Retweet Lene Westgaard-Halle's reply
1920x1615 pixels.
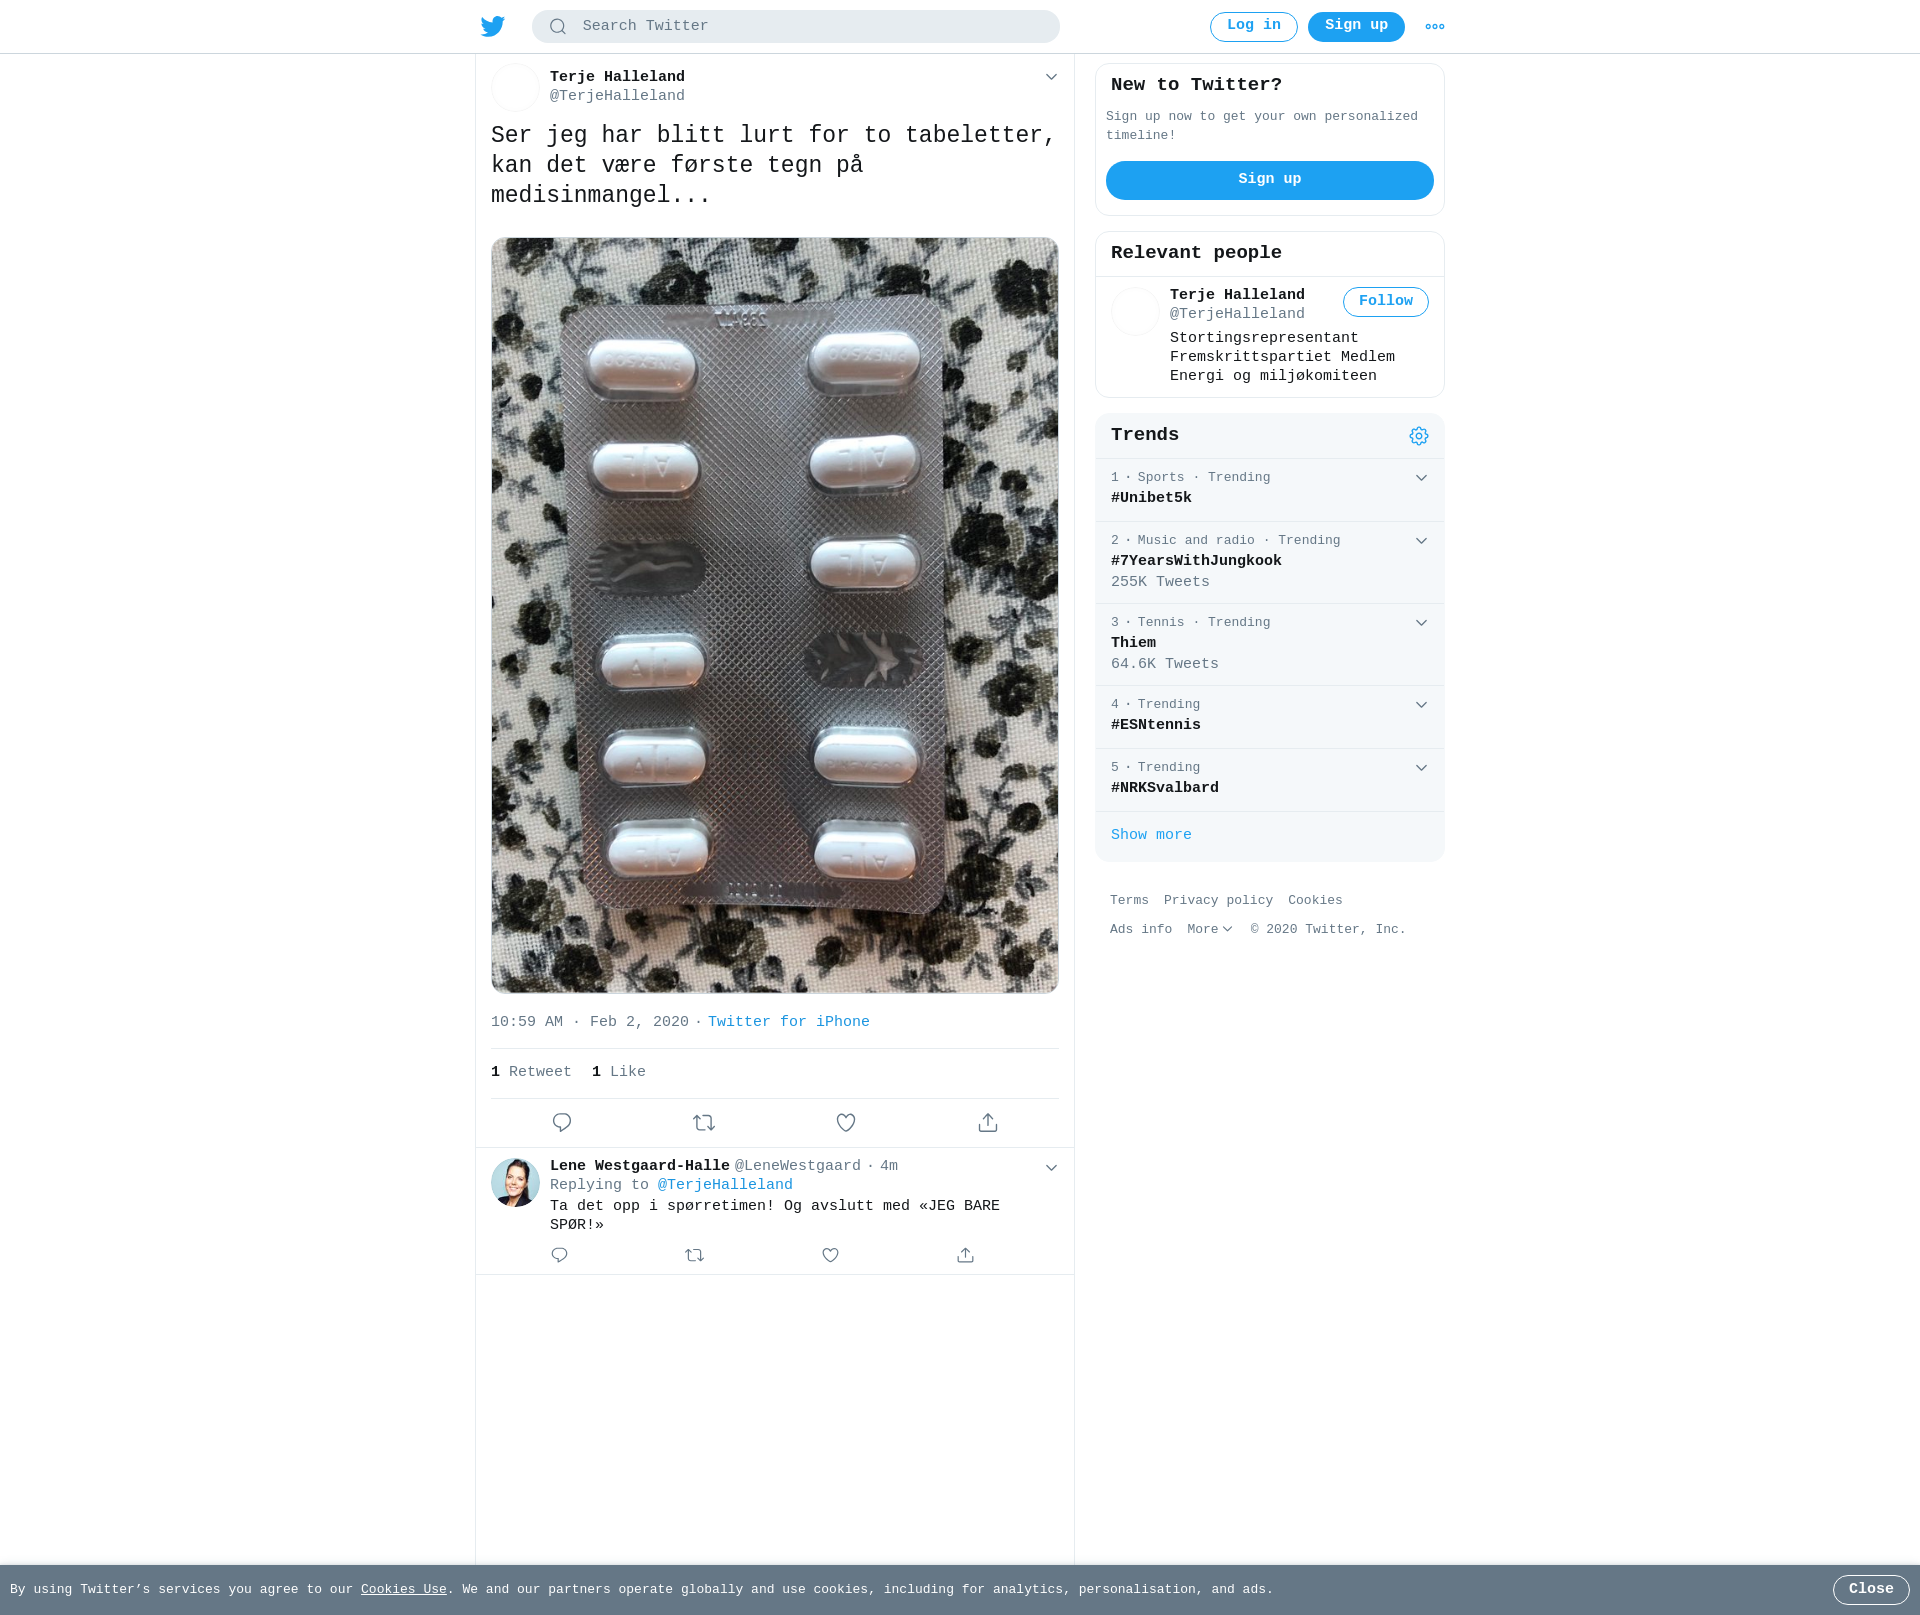coord(695,1255)
